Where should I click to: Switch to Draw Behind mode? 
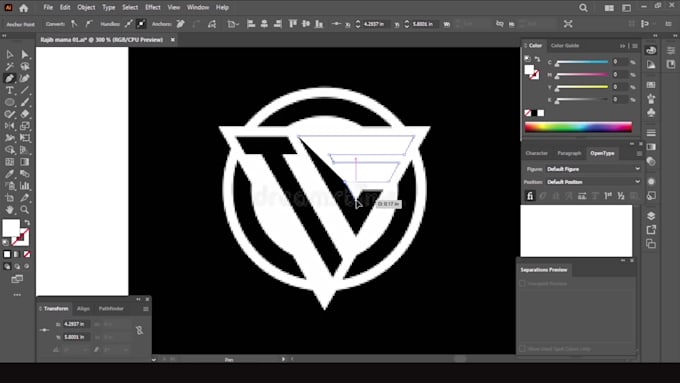(17, 266)
